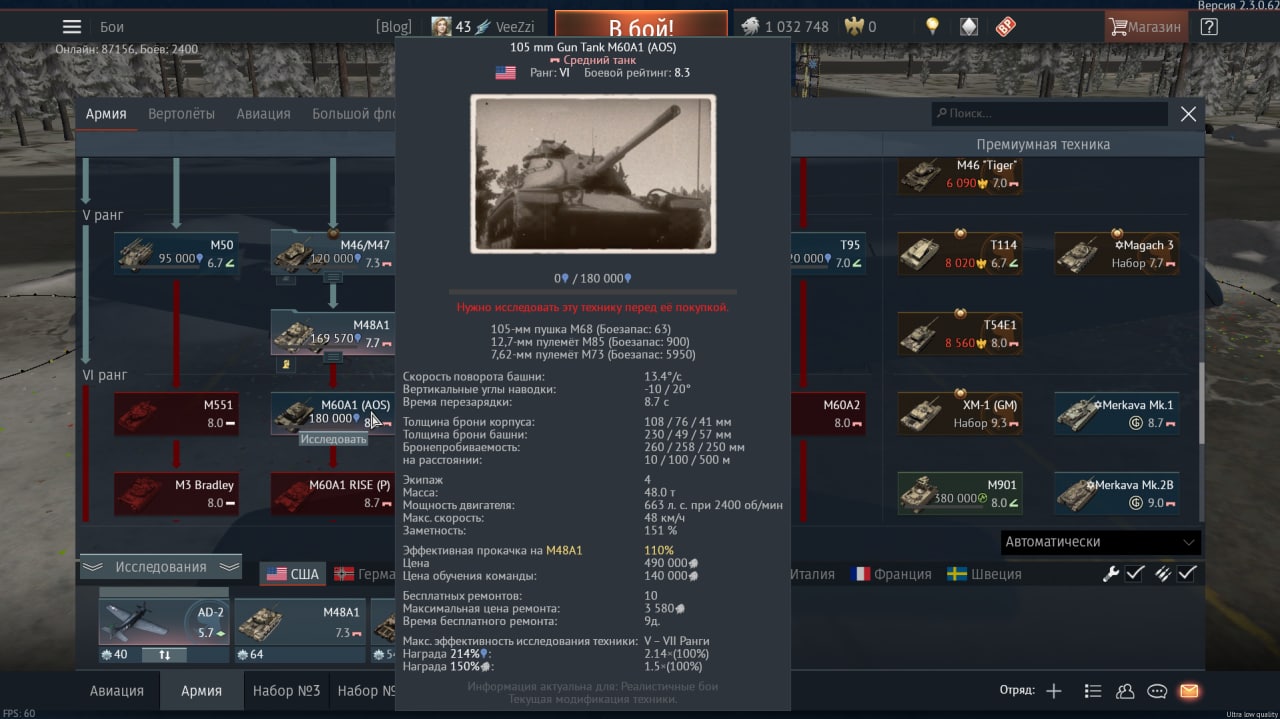Viewport: 1280px width, 719px height.
Task: Select the Италия nation tab
Action: coord(811,574)
